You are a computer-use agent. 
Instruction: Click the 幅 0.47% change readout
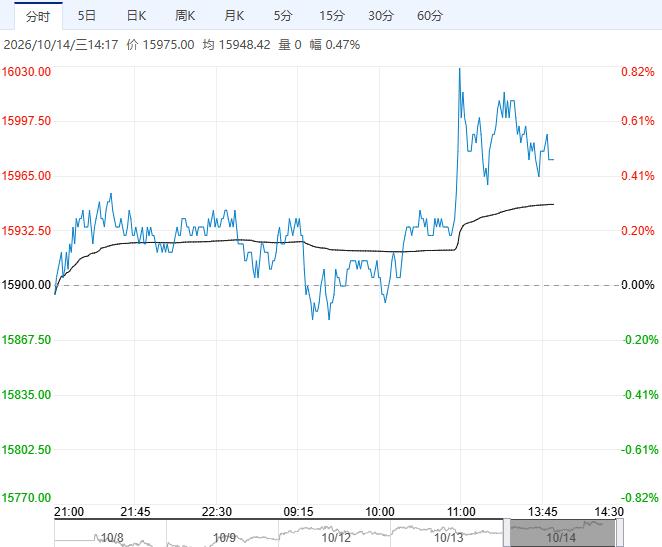click(335, 45)
